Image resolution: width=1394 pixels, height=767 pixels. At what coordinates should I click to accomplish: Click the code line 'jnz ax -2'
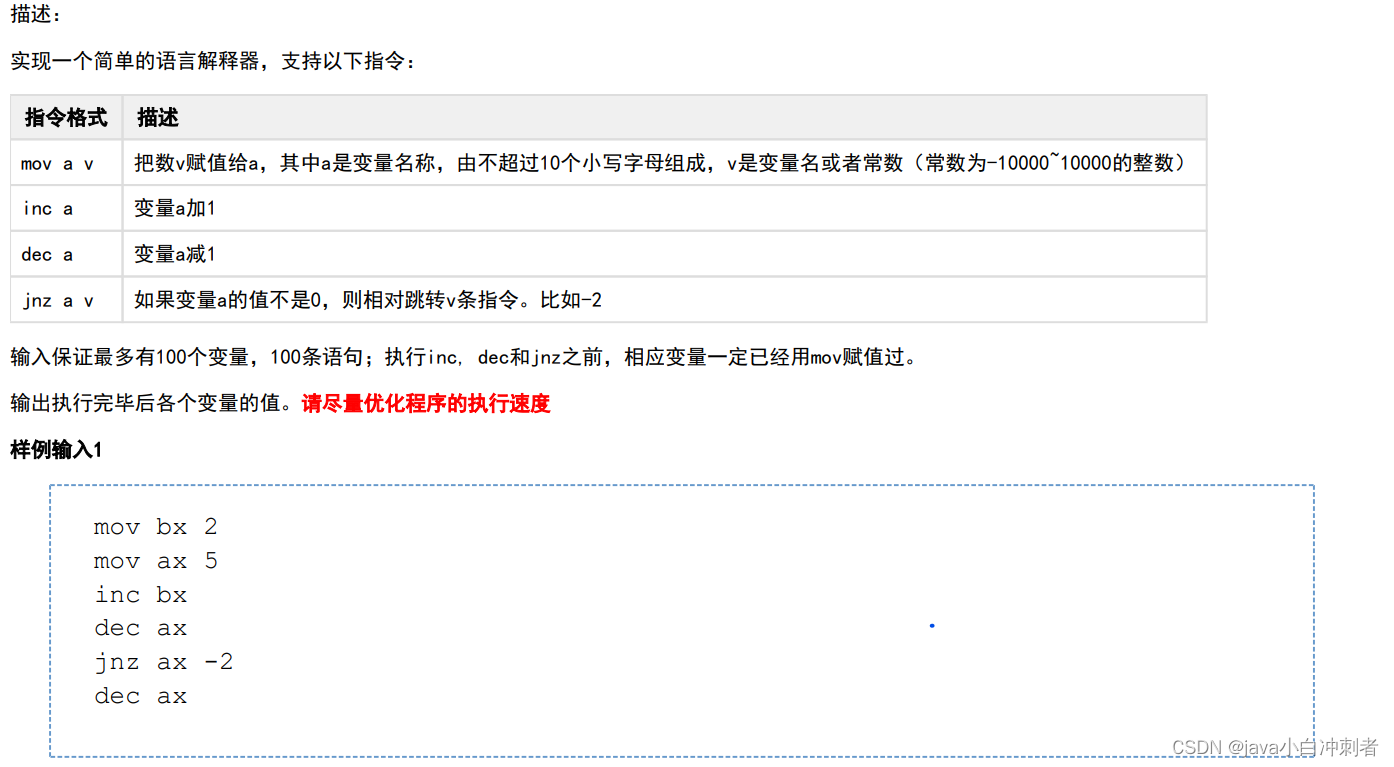pos(163,662)
